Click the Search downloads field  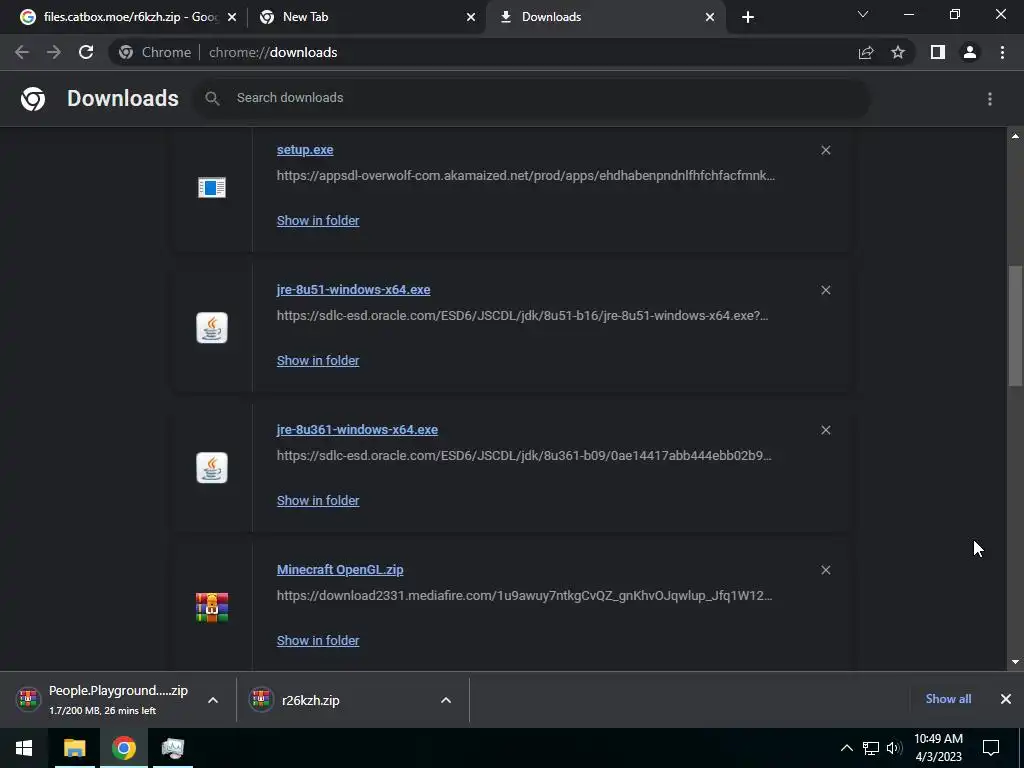click(x=532, y=98)
